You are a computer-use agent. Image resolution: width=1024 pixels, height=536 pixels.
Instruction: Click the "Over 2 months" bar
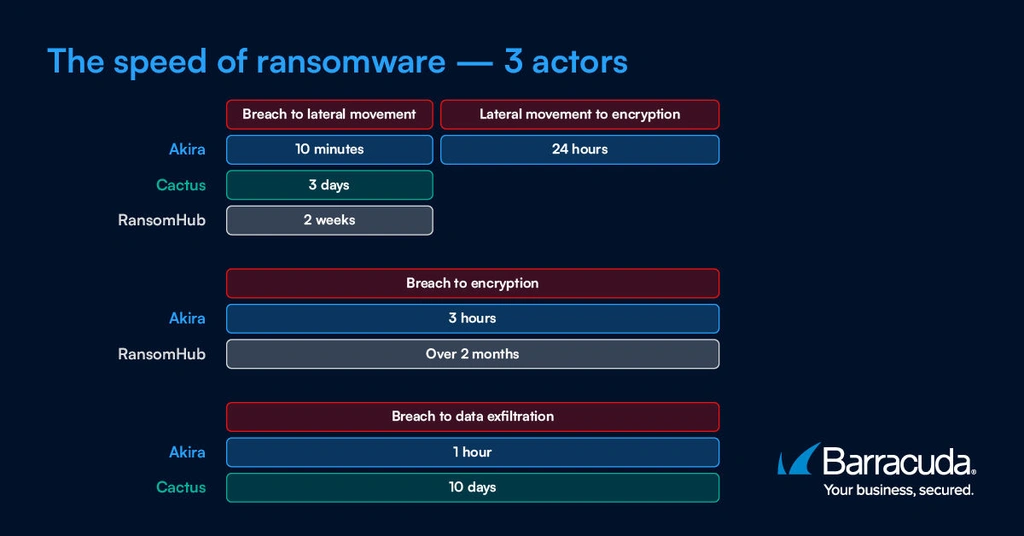coord(472,353)
